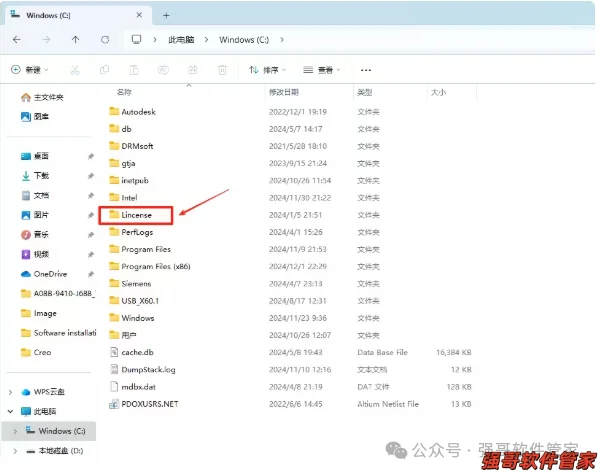Select the Lincense folder

tap(130, 215)
